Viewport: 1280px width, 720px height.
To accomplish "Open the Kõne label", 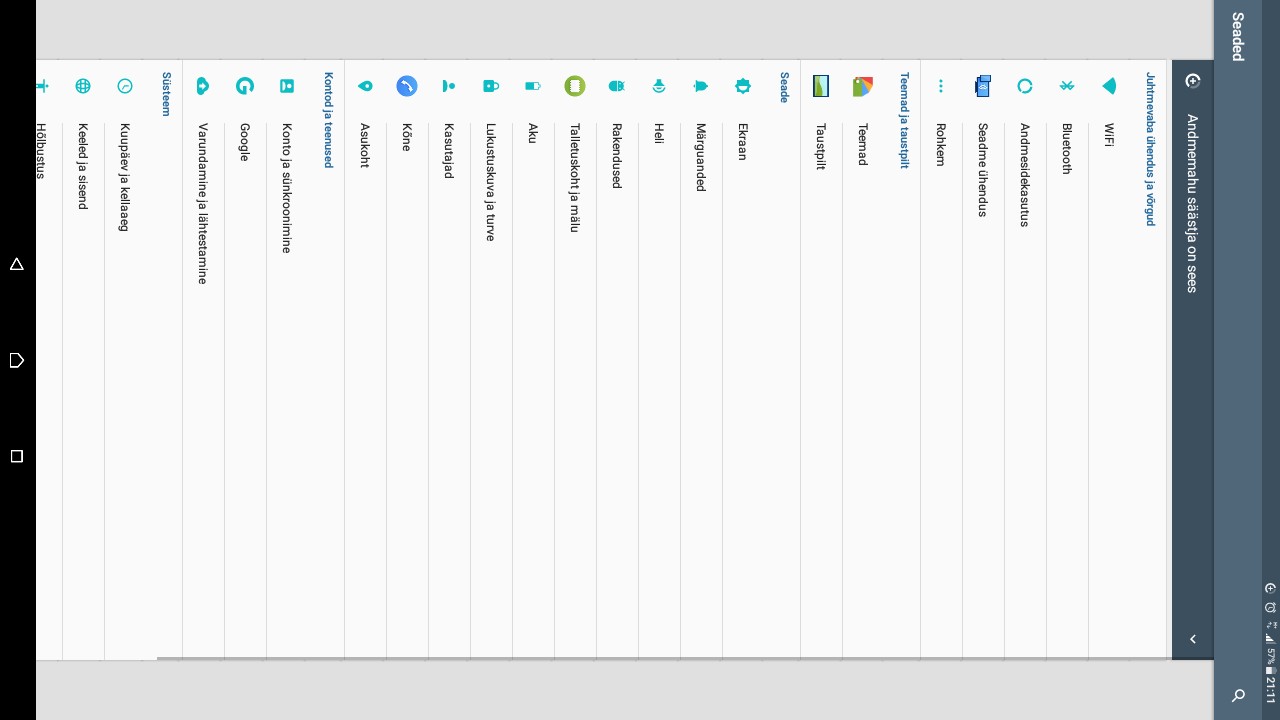I will (407, 137).
